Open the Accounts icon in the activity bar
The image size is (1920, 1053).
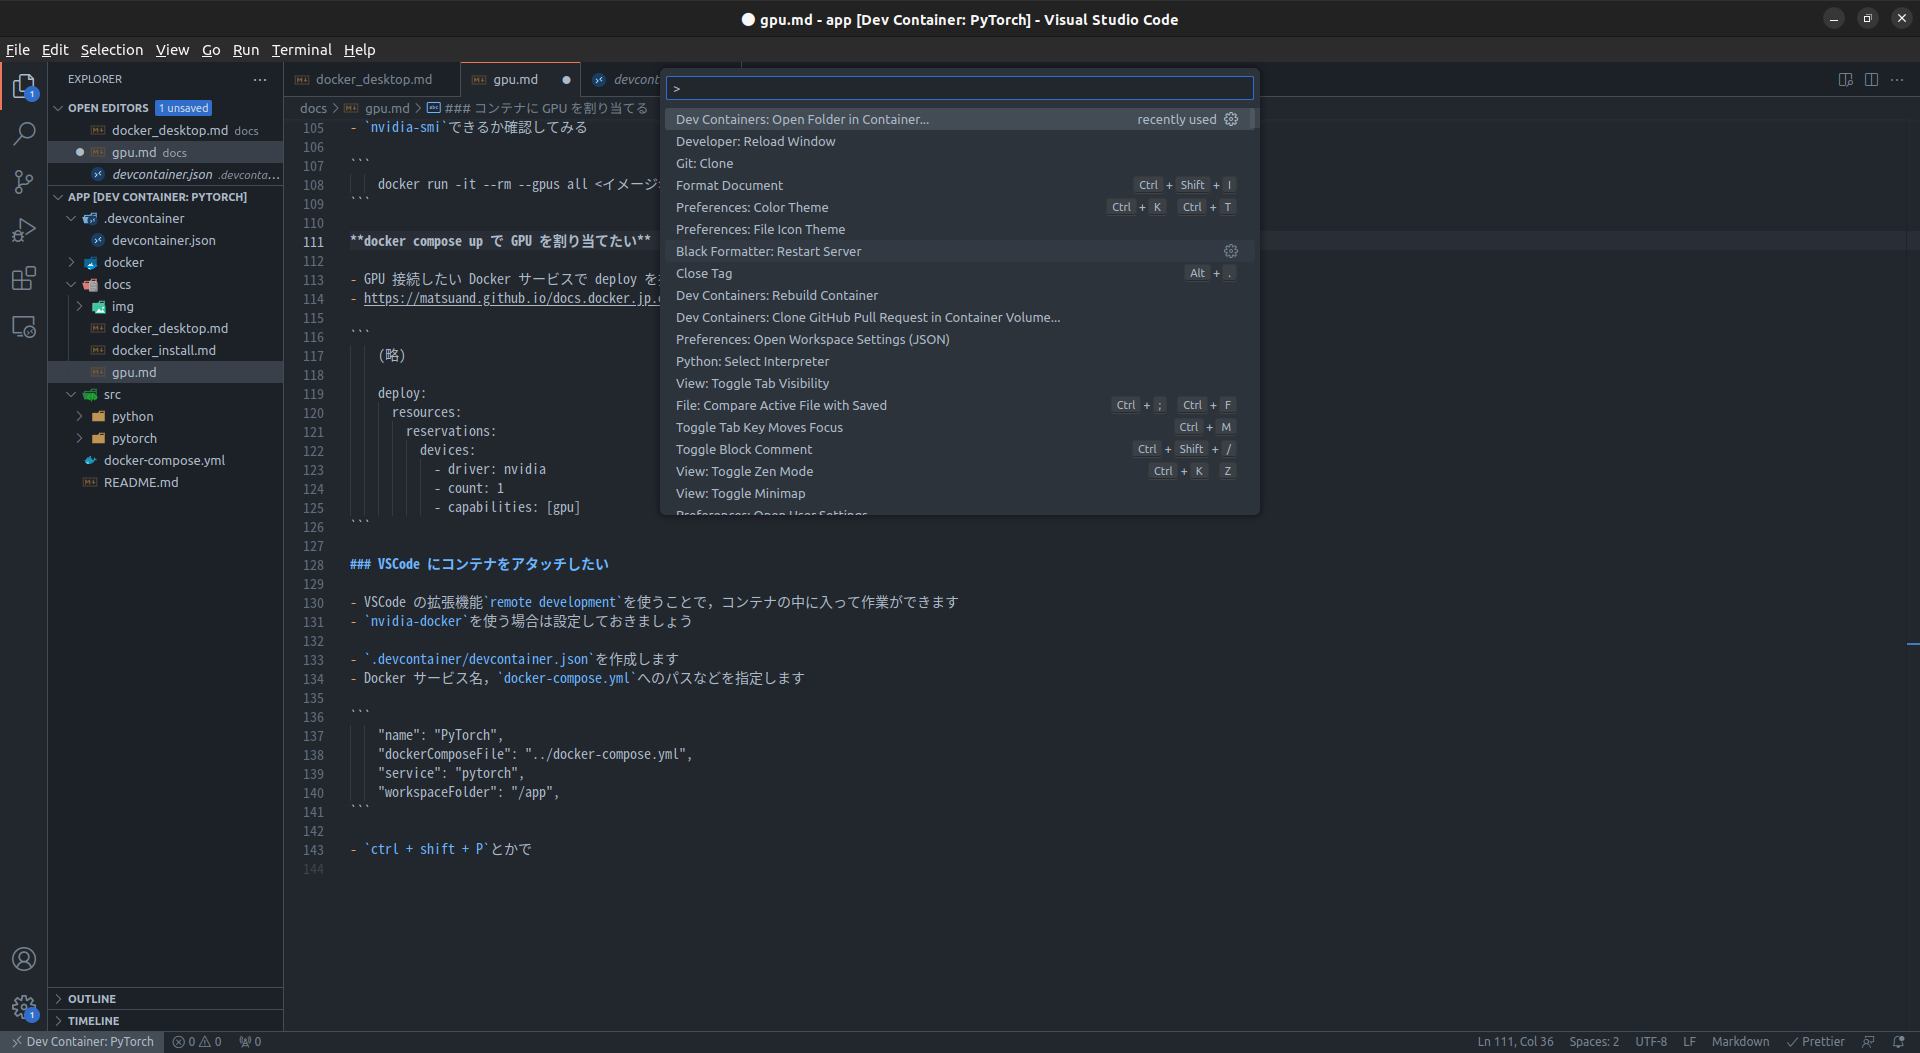24,959
